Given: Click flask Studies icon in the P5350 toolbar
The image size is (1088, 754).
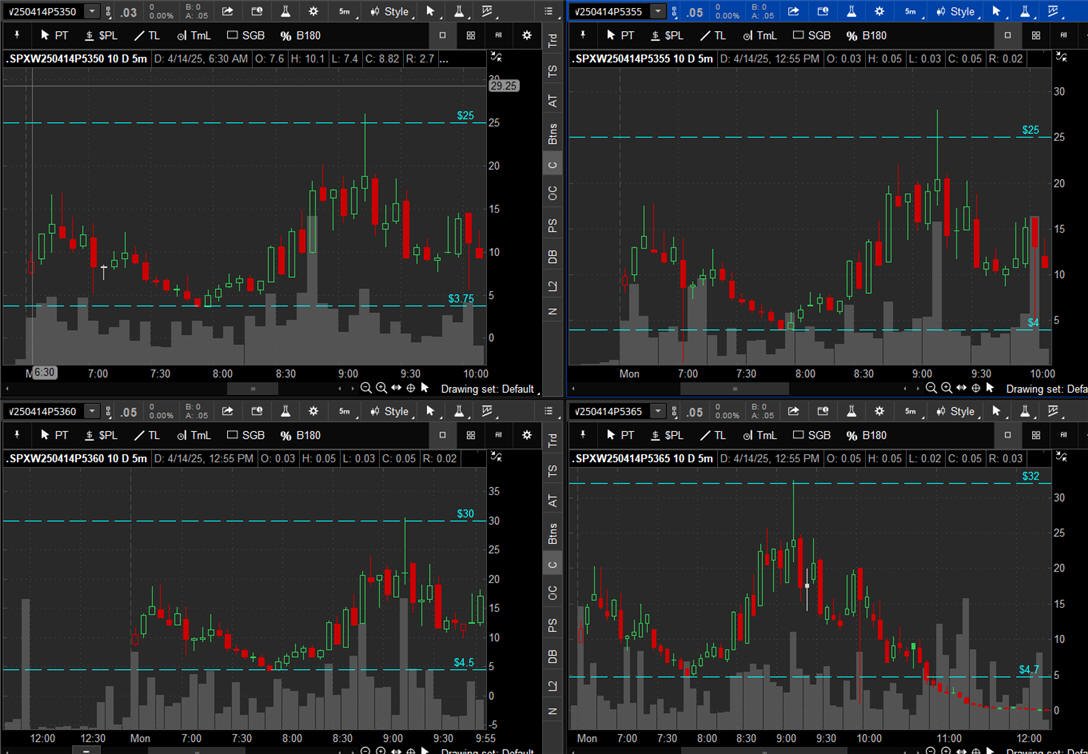Looking at the screenshot, I should (x=285, y=12).
